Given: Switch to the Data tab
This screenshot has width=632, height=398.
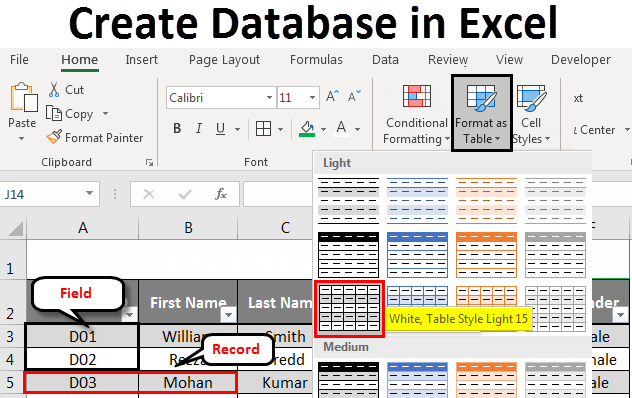Looking at the screenshot, I should 385,60.
